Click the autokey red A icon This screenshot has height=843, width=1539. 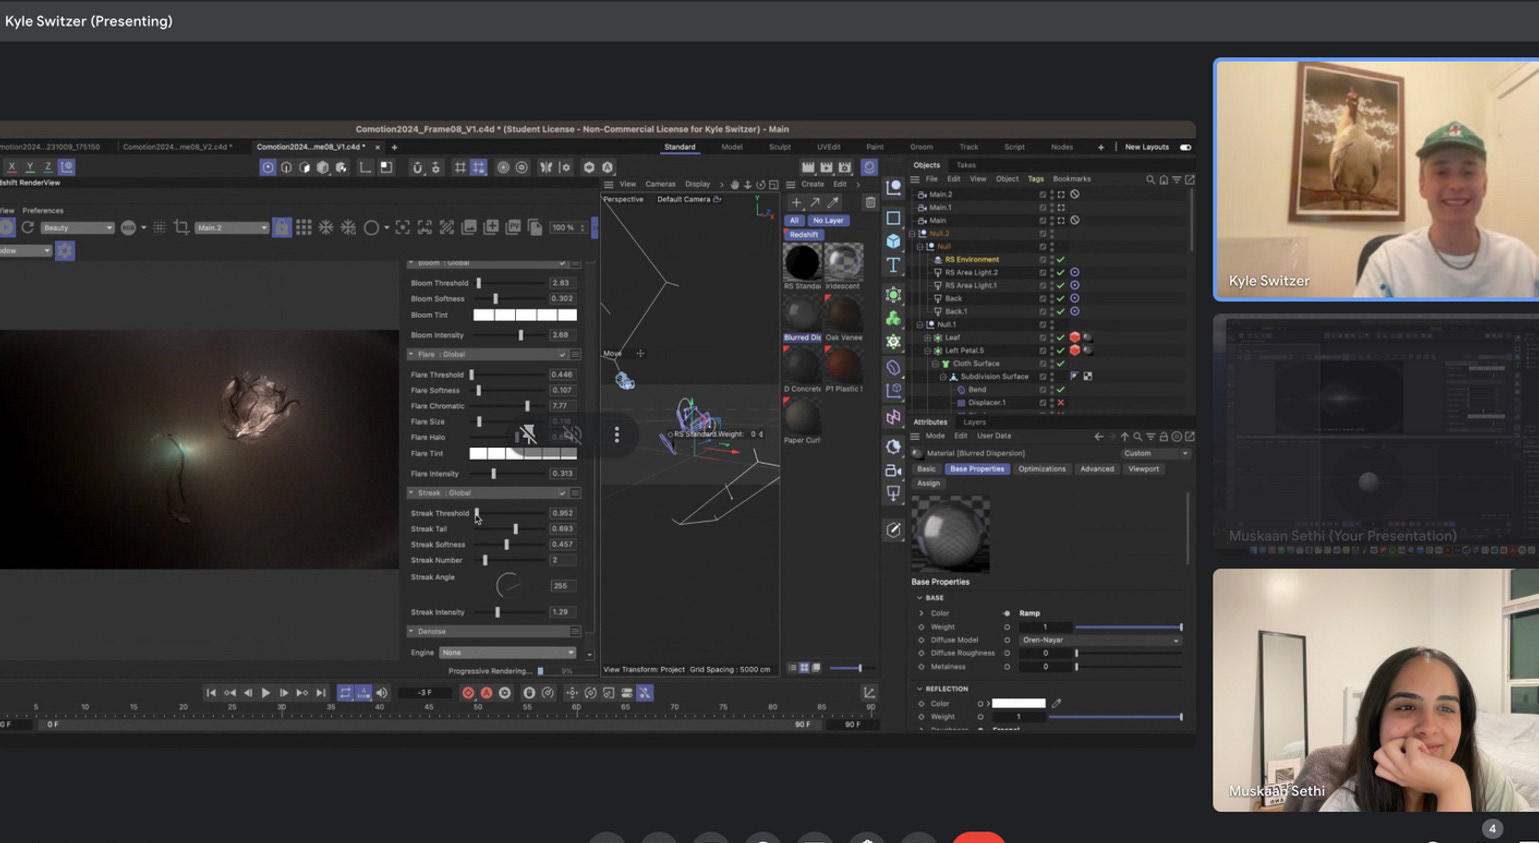coord(486,692)
